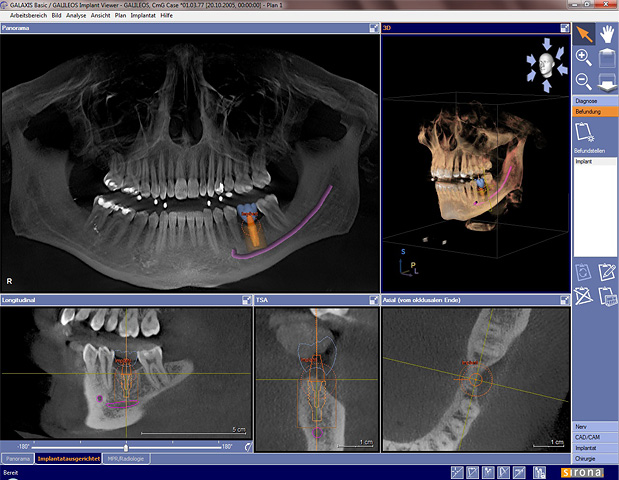Click the delete finding crossed clipboard icon
Image resolution: width=619 pixels, height=480 pixels.
coord(583,296)
